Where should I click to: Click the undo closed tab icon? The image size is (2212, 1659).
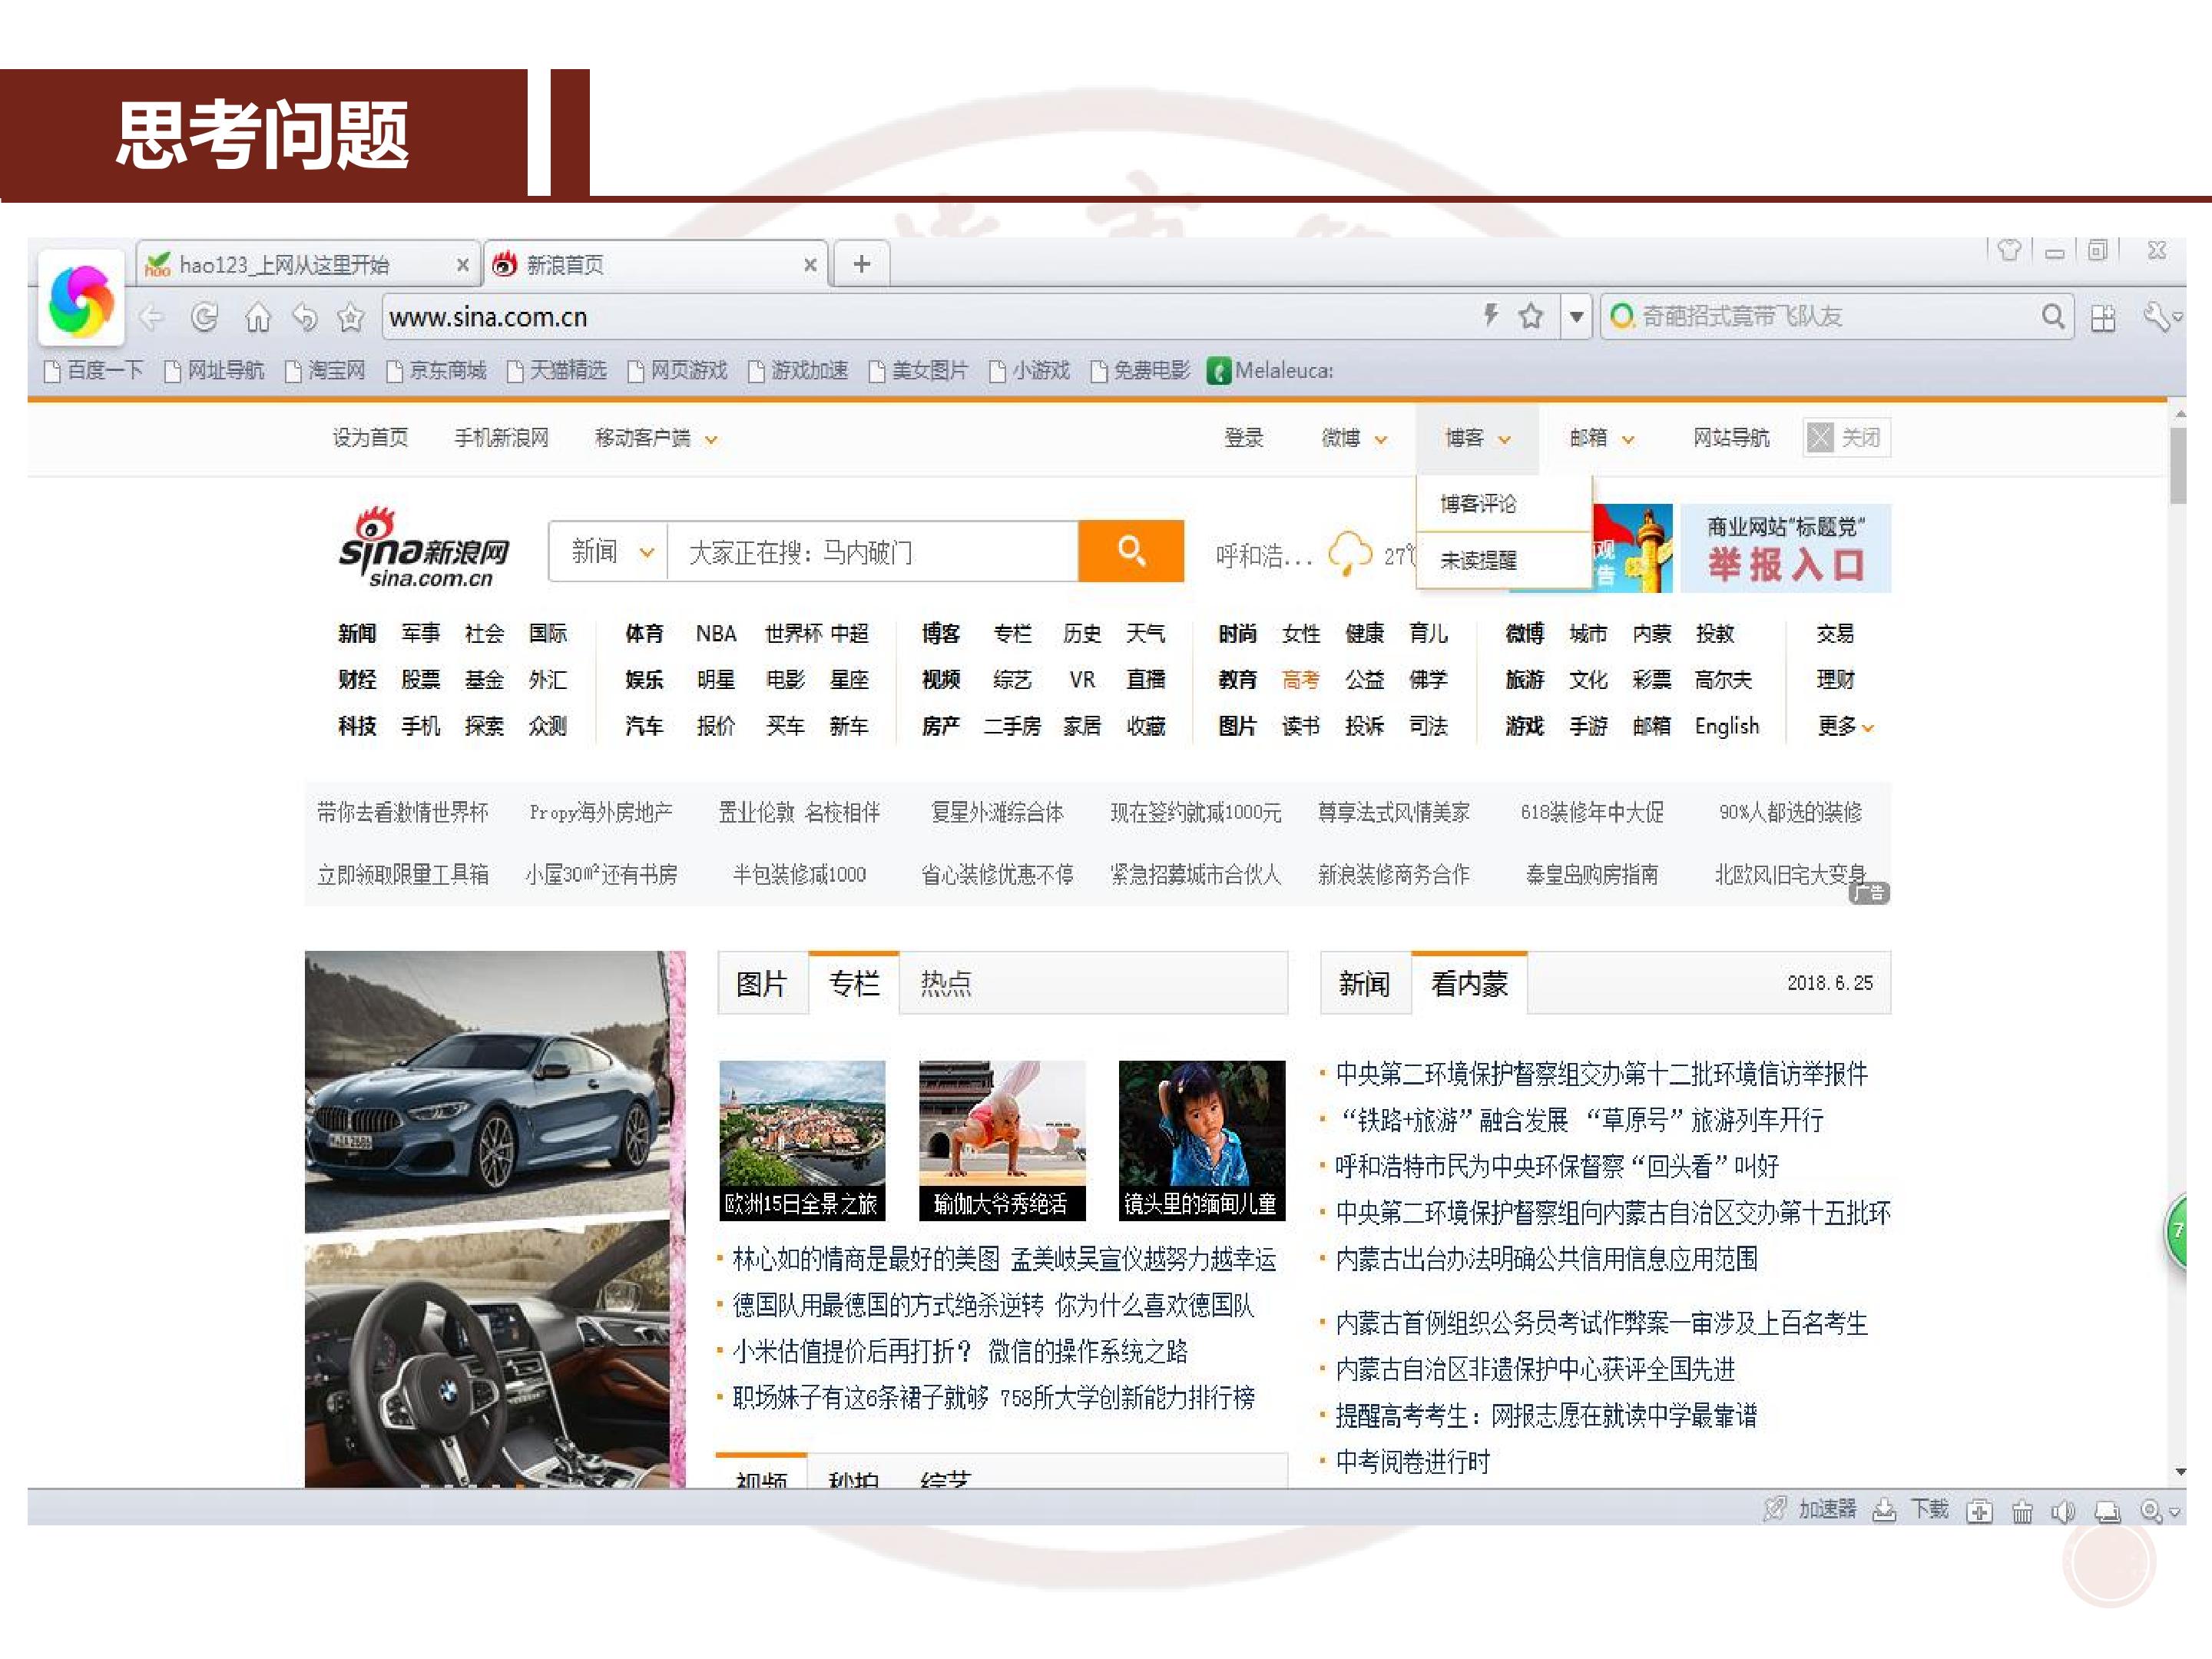pos(305,318)
